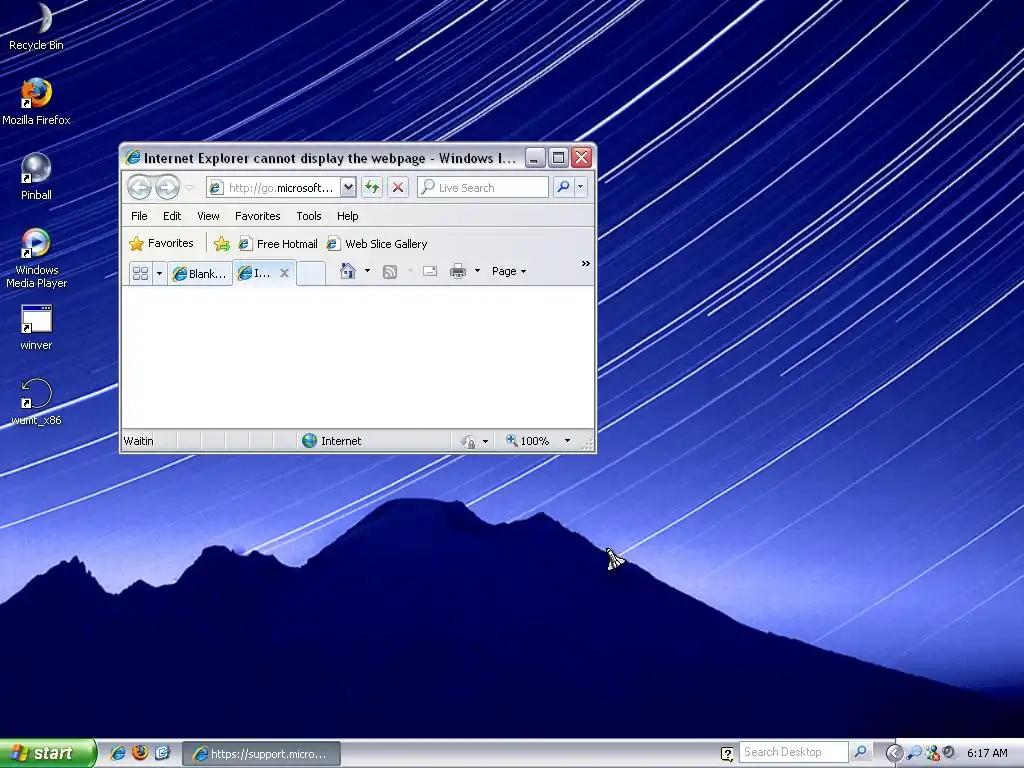
Task: Close the current tab with its X
Action: click(284, 274)
